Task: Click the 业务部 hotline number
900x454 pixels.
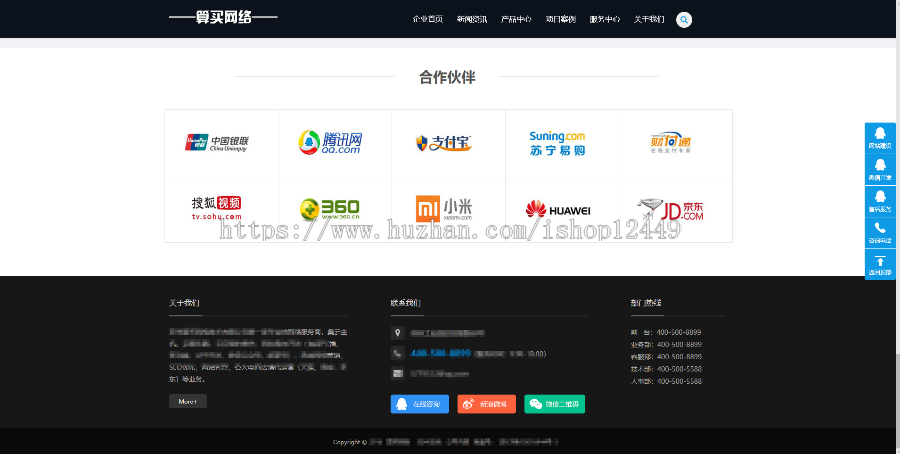Action: click(679, 344)
